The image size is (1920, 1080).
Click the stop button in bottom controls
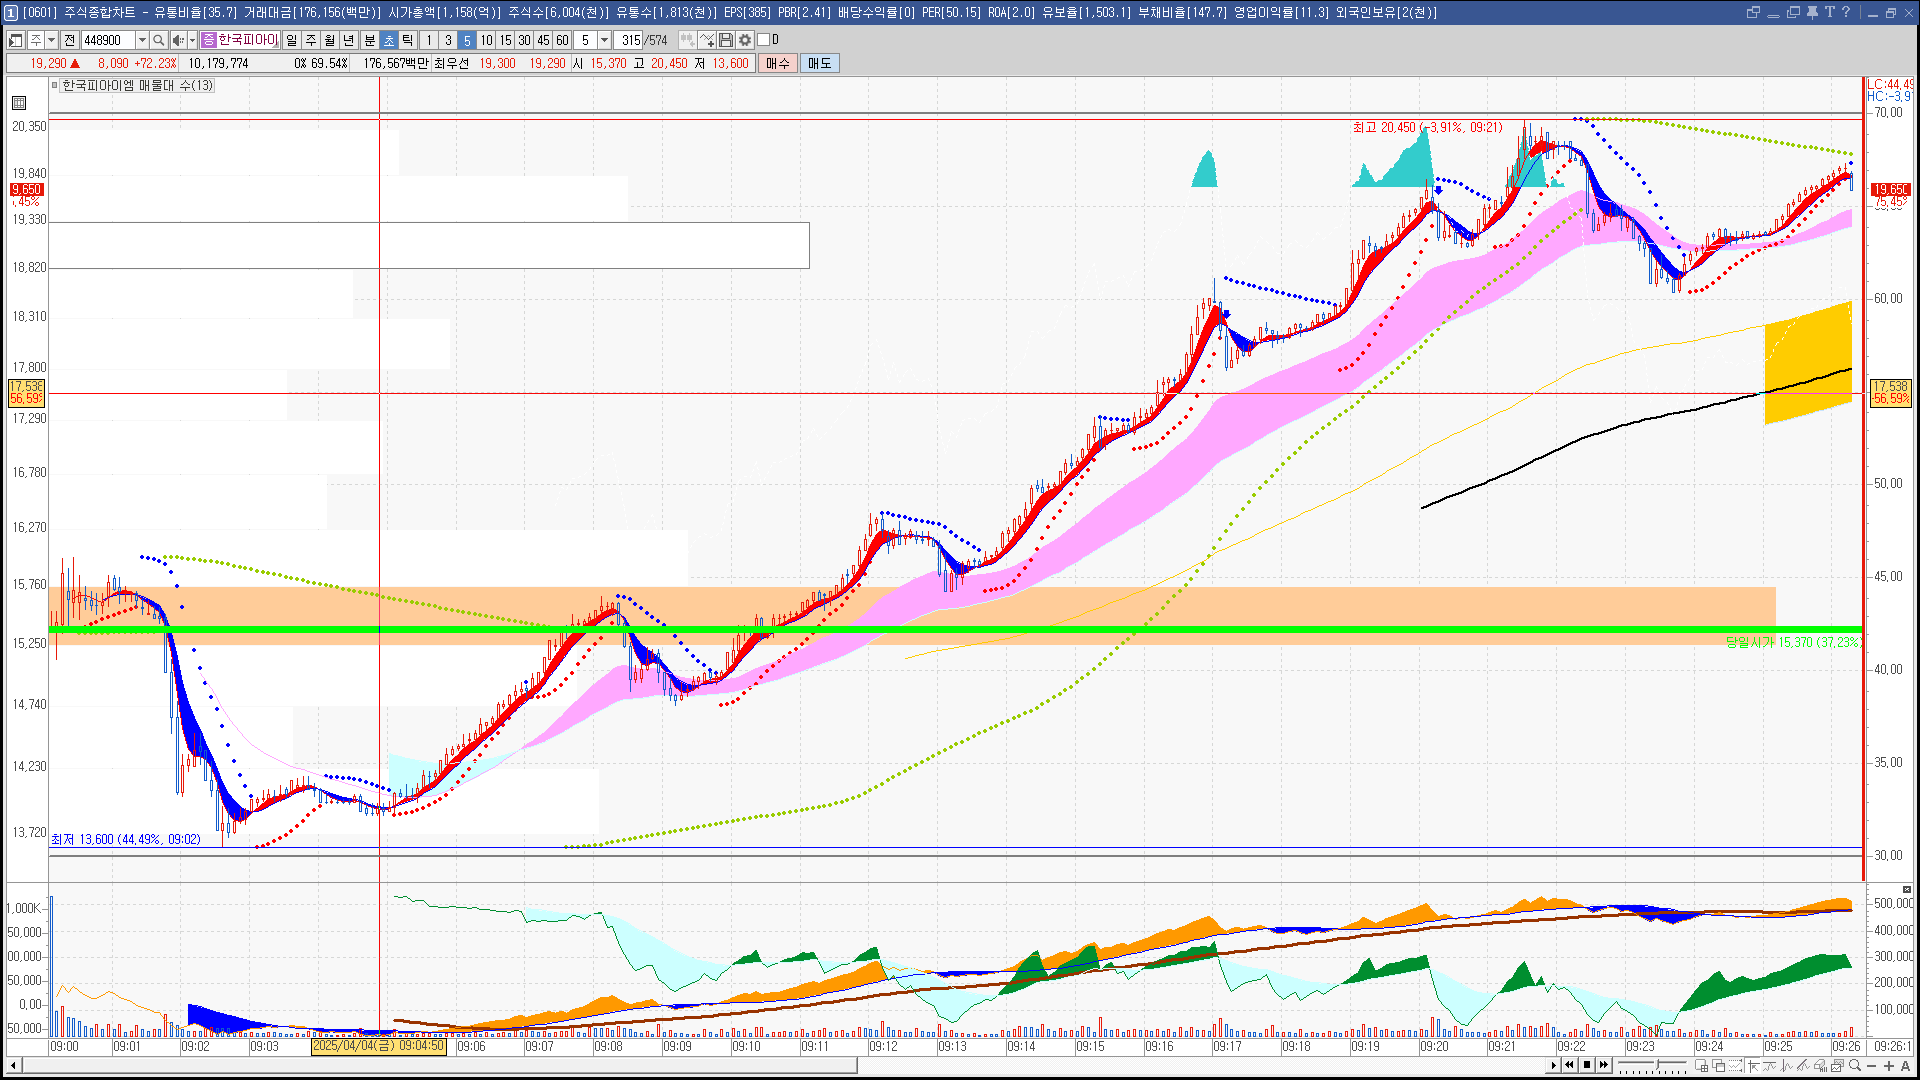(1586, 1065)
